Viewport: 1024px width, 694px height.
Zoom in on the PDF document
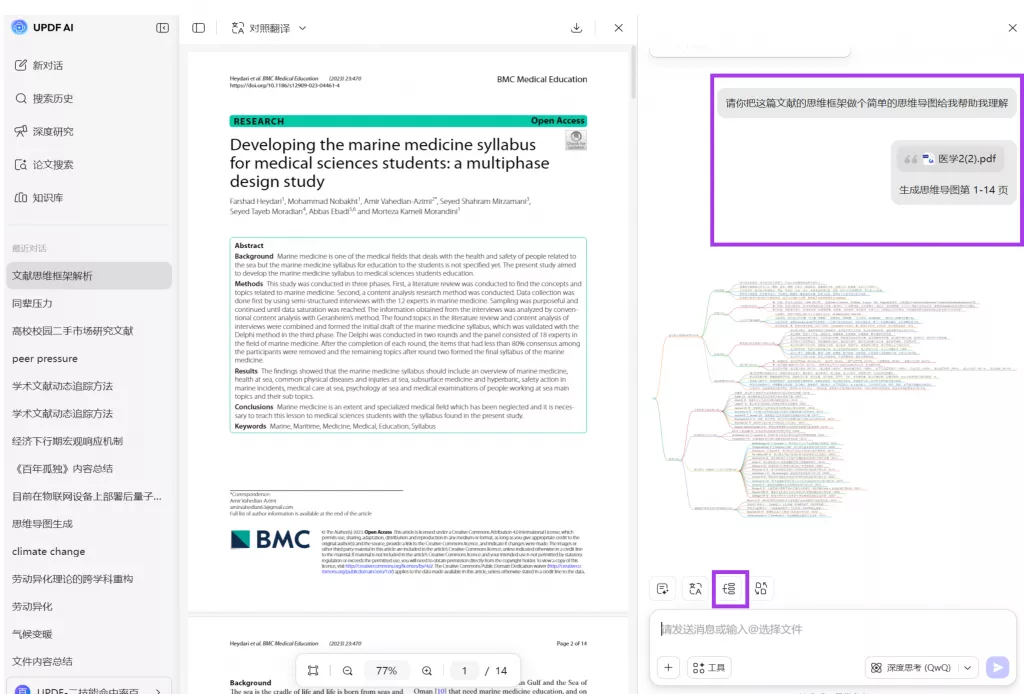click(427, 671)
